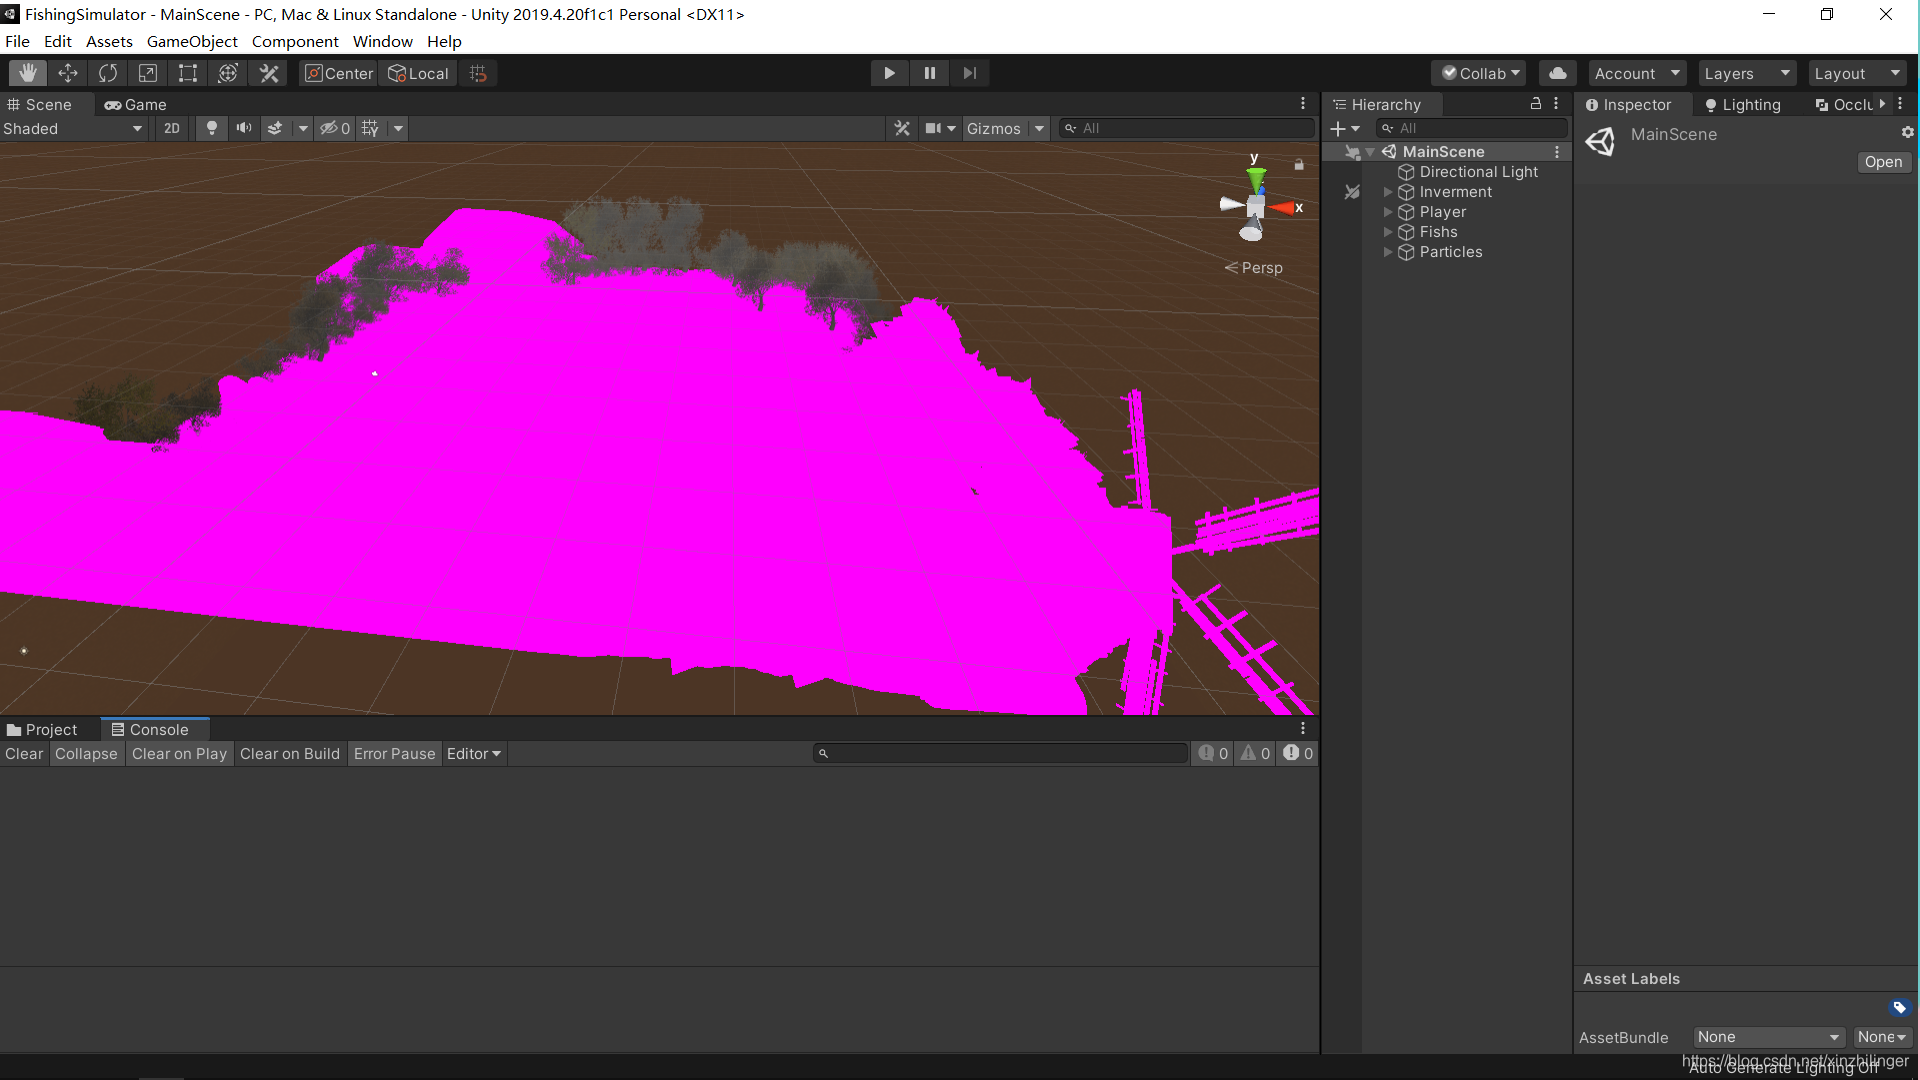Open the GameObject menu
Viewport: 1920px width, 1080px height.
(x=192, y=41)
